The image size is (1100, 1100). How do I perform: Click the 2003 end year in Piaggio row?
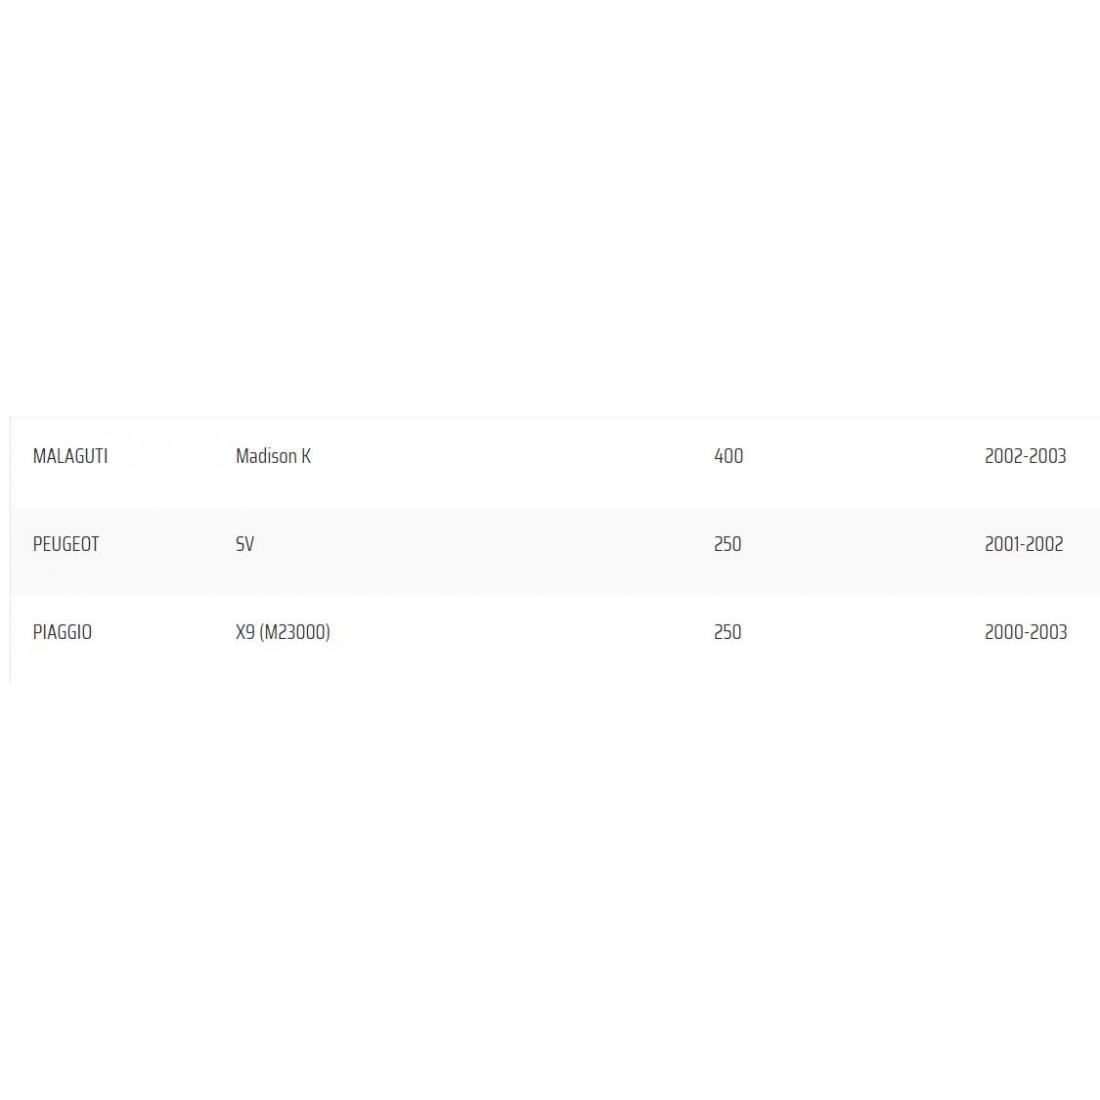[x=1048, y=632]
